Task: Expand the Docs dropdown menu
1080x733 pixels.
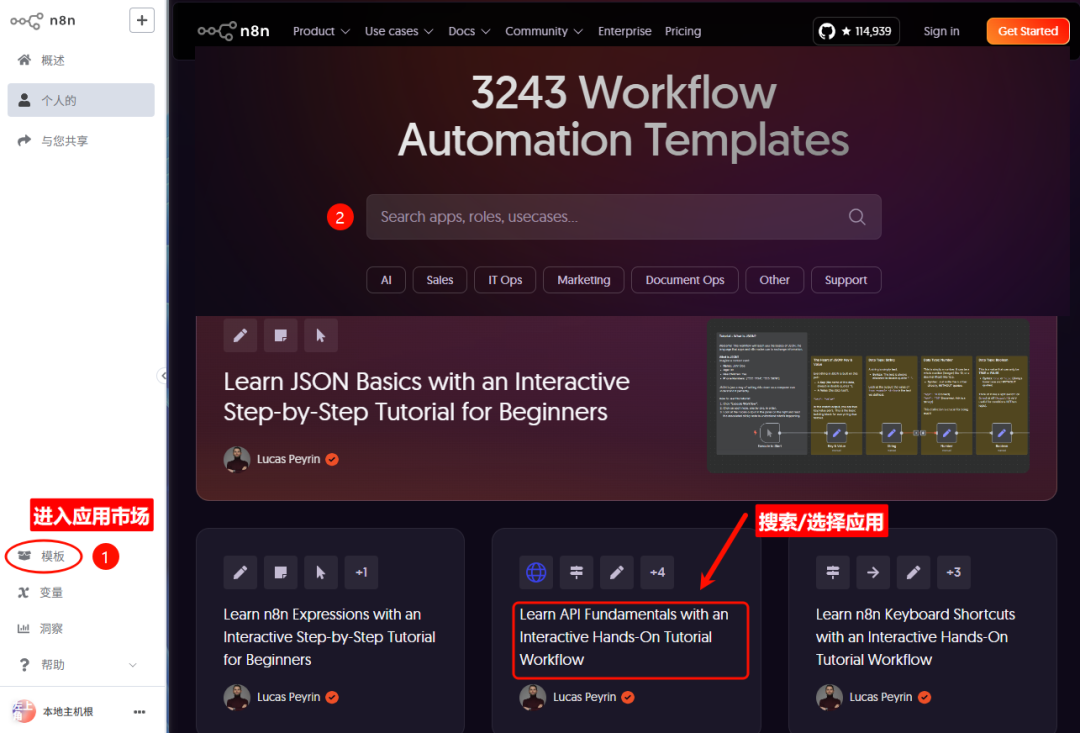Action: (469, 31)
